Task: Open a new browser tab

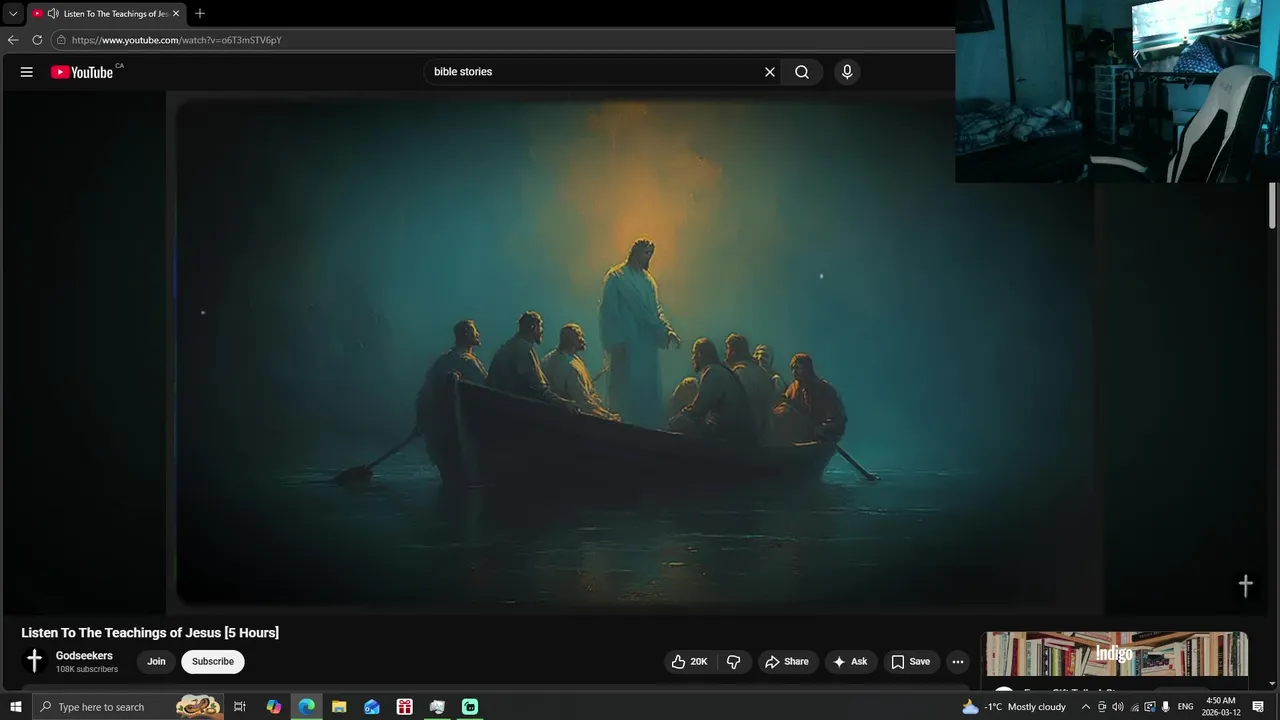Action: pos(200,14)
